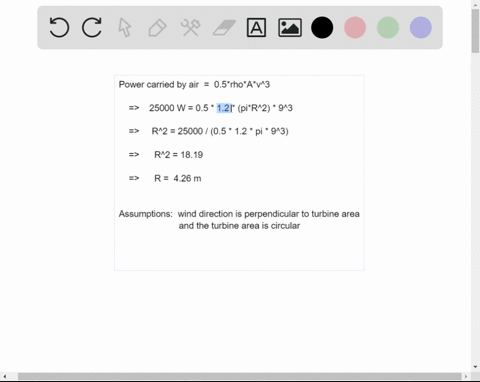
Task: Open the crossed tools icon
Action: [190, 27]
